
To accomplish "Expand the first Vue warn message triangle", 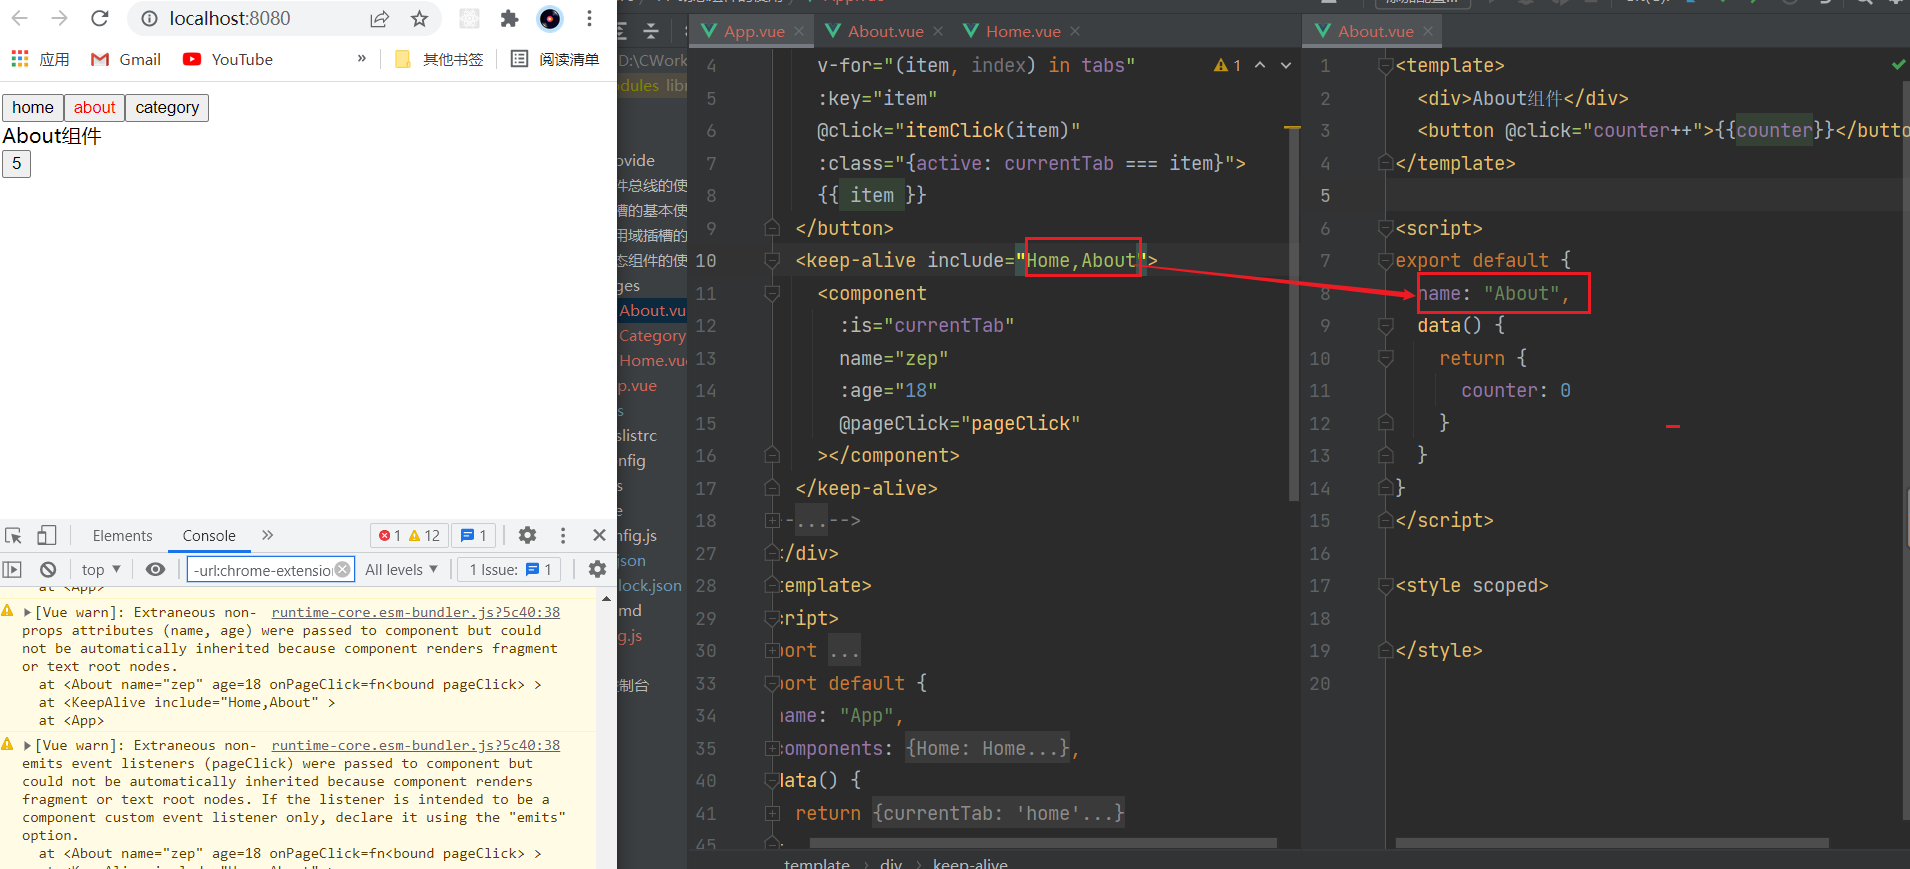I will click(27, 612).
